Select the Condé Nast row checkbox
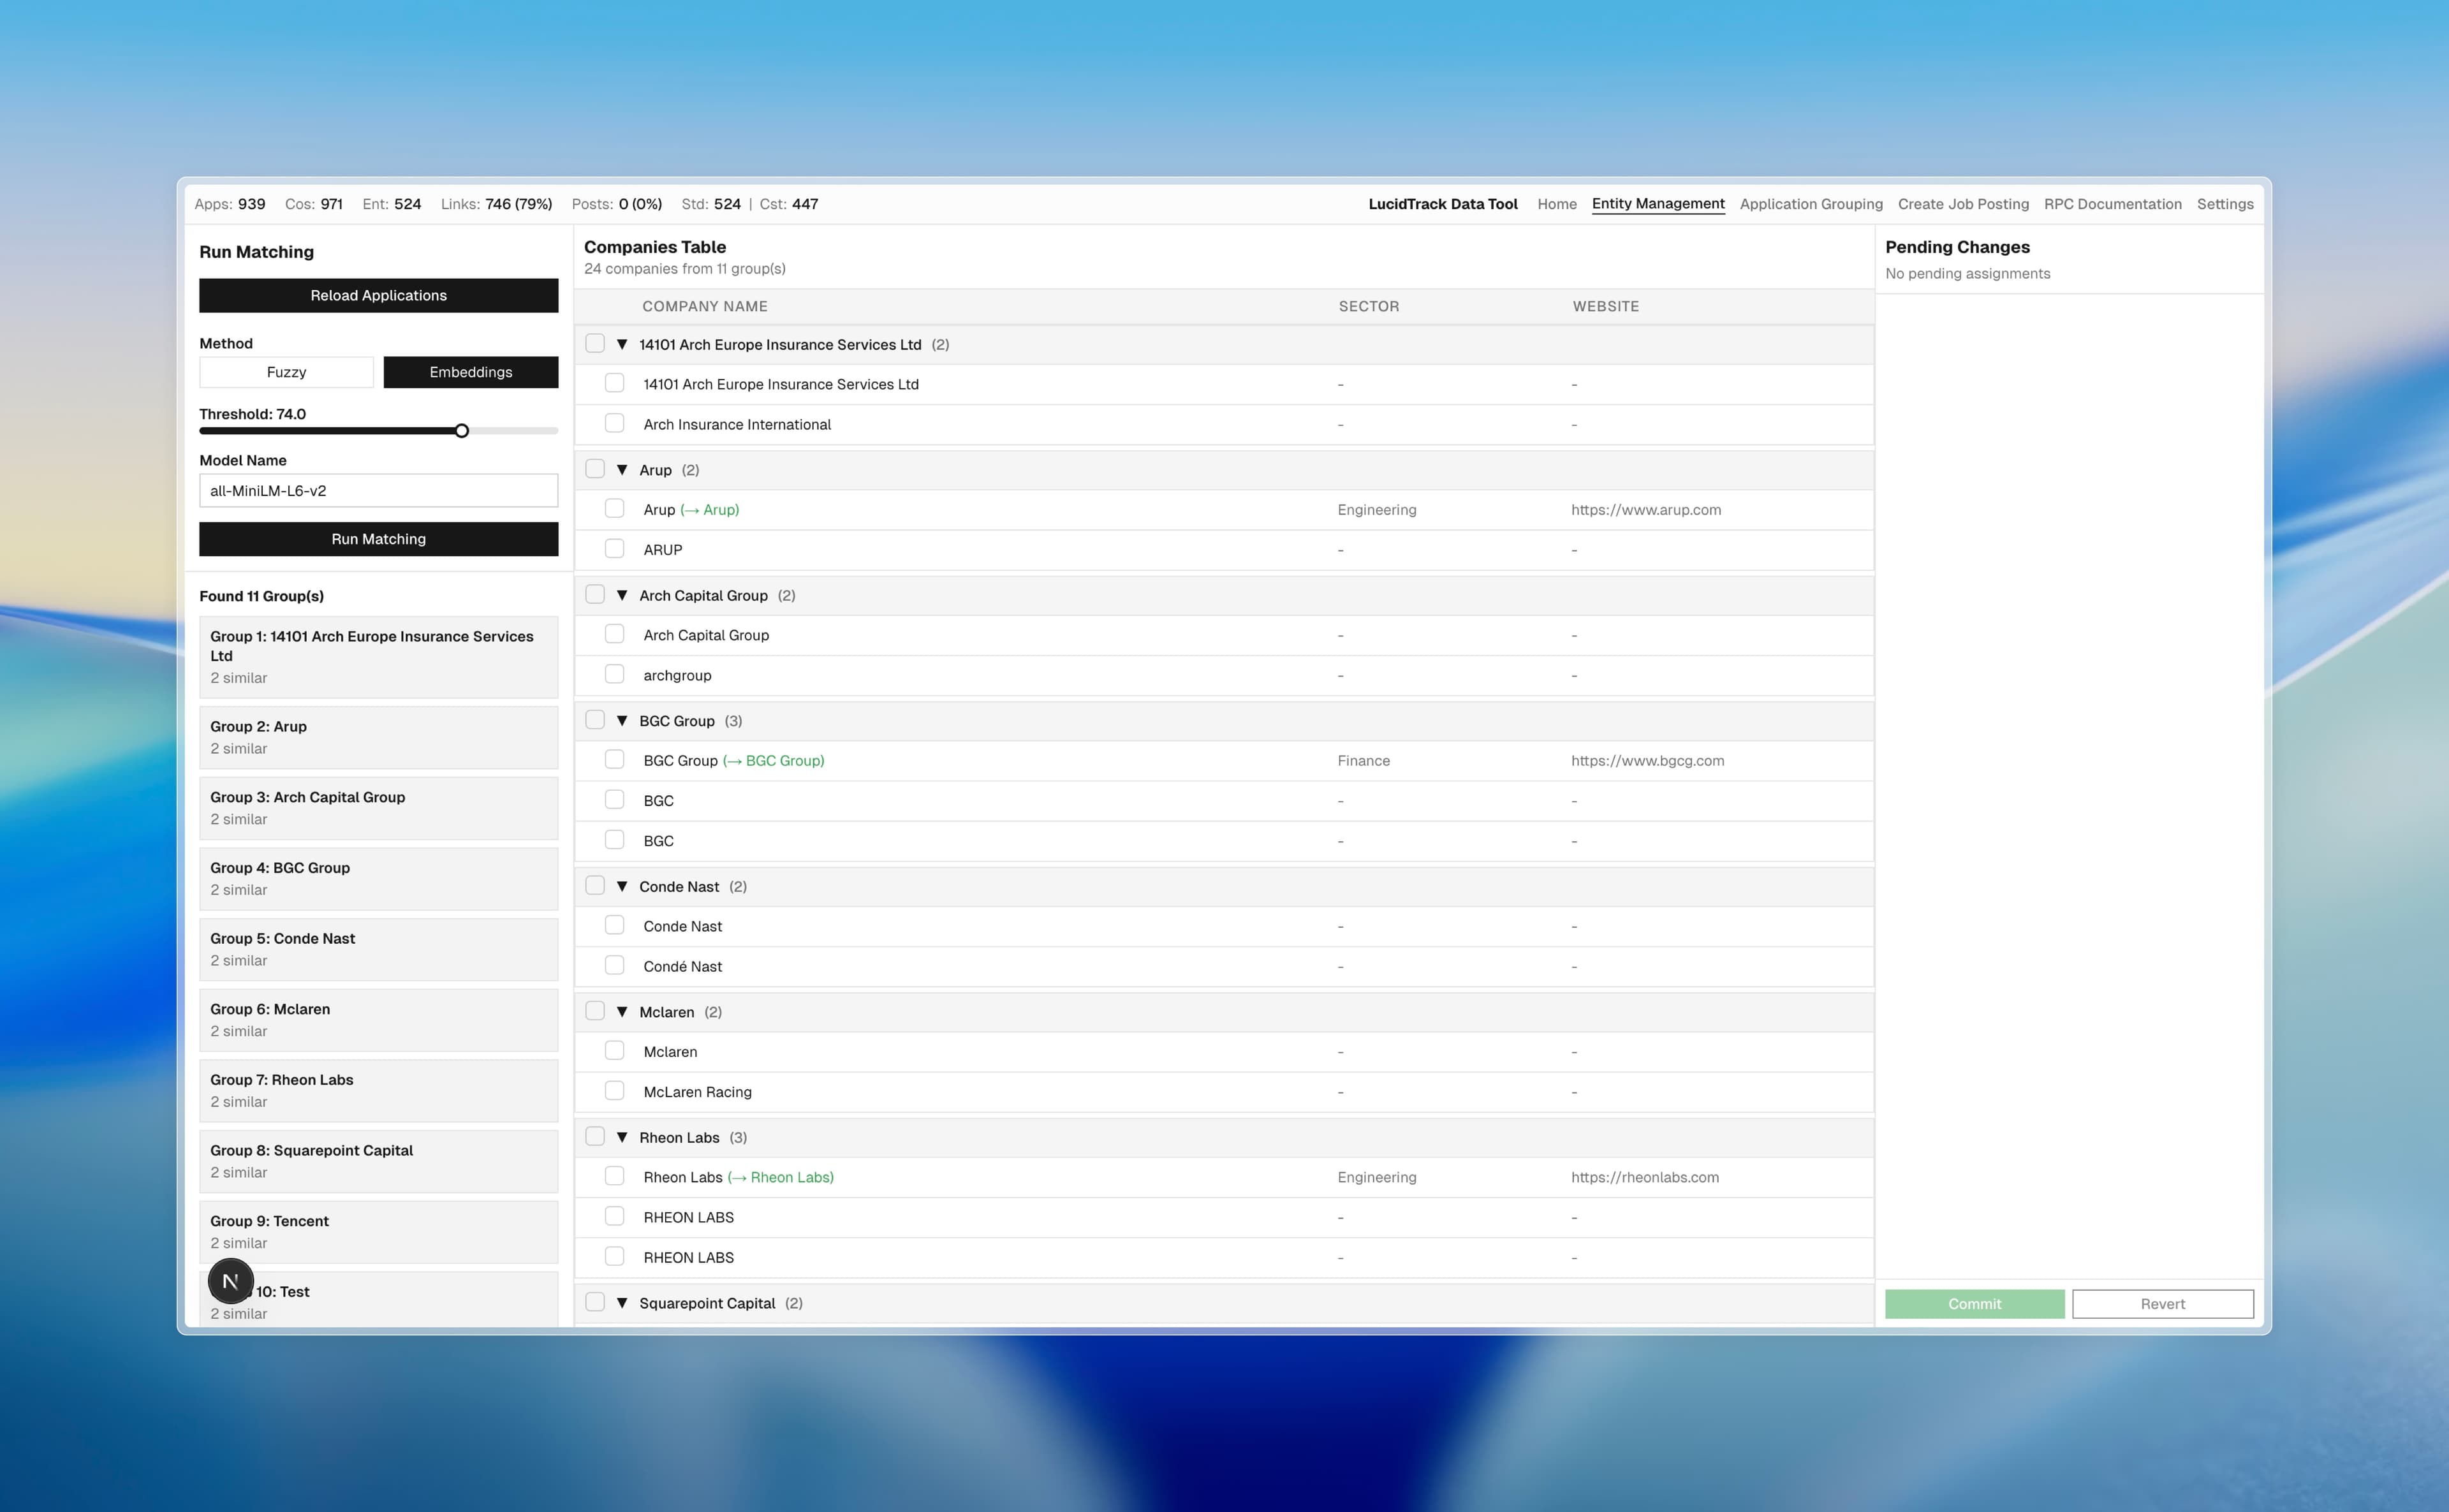Screen dimensions: 2449x1512 coord(614,966)
